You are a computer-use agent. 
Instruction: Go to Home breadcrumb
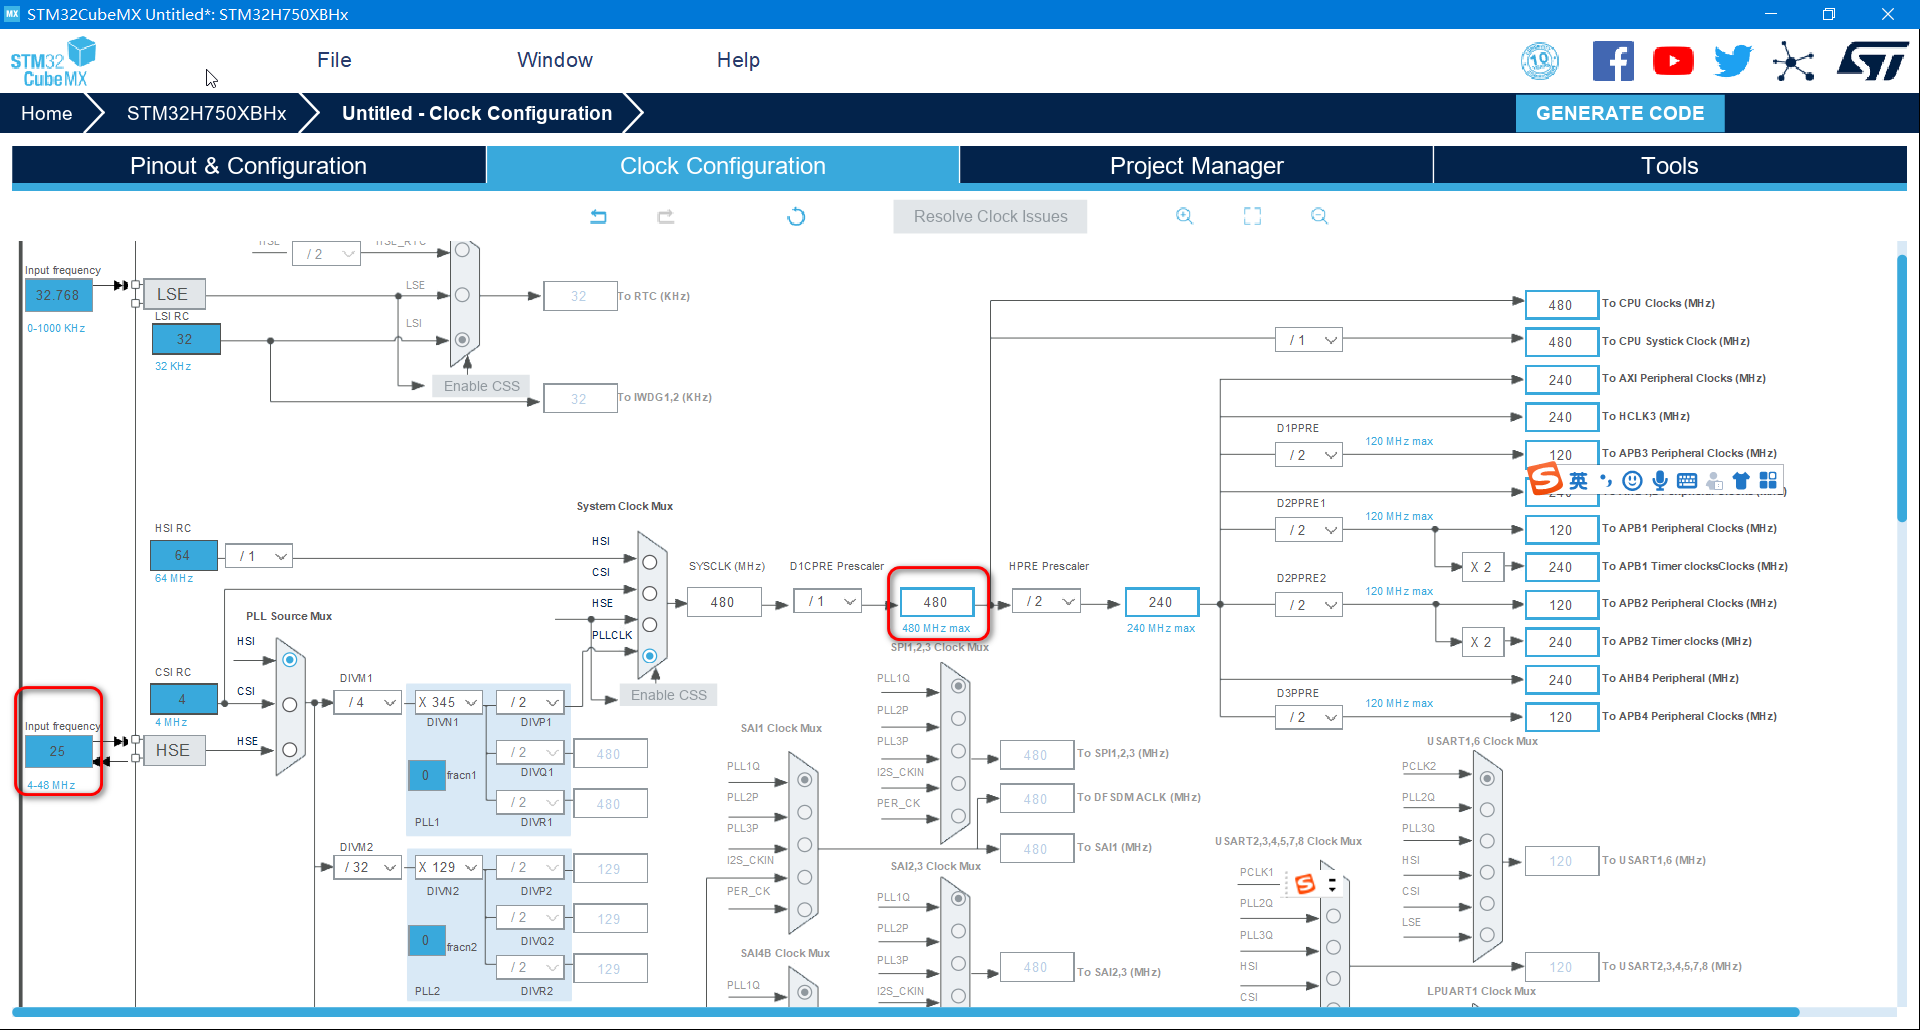pyautogui.click(x=47, y=113)
